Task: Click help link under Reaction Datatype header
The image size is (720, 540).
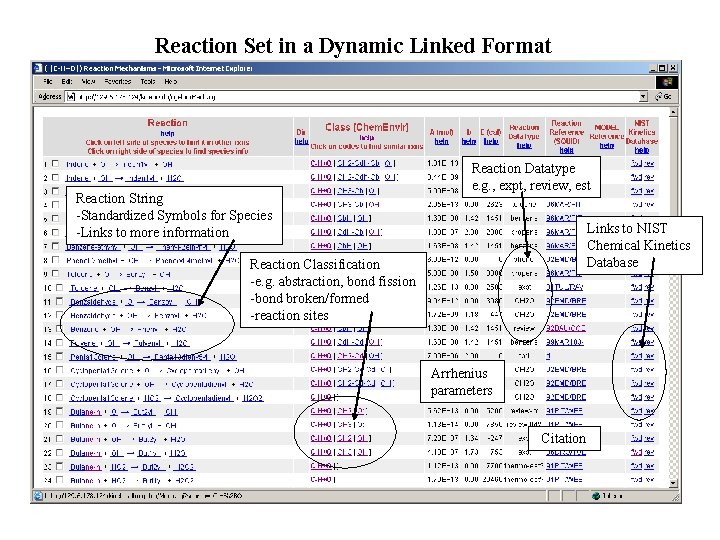Action: tap(524, 146)
